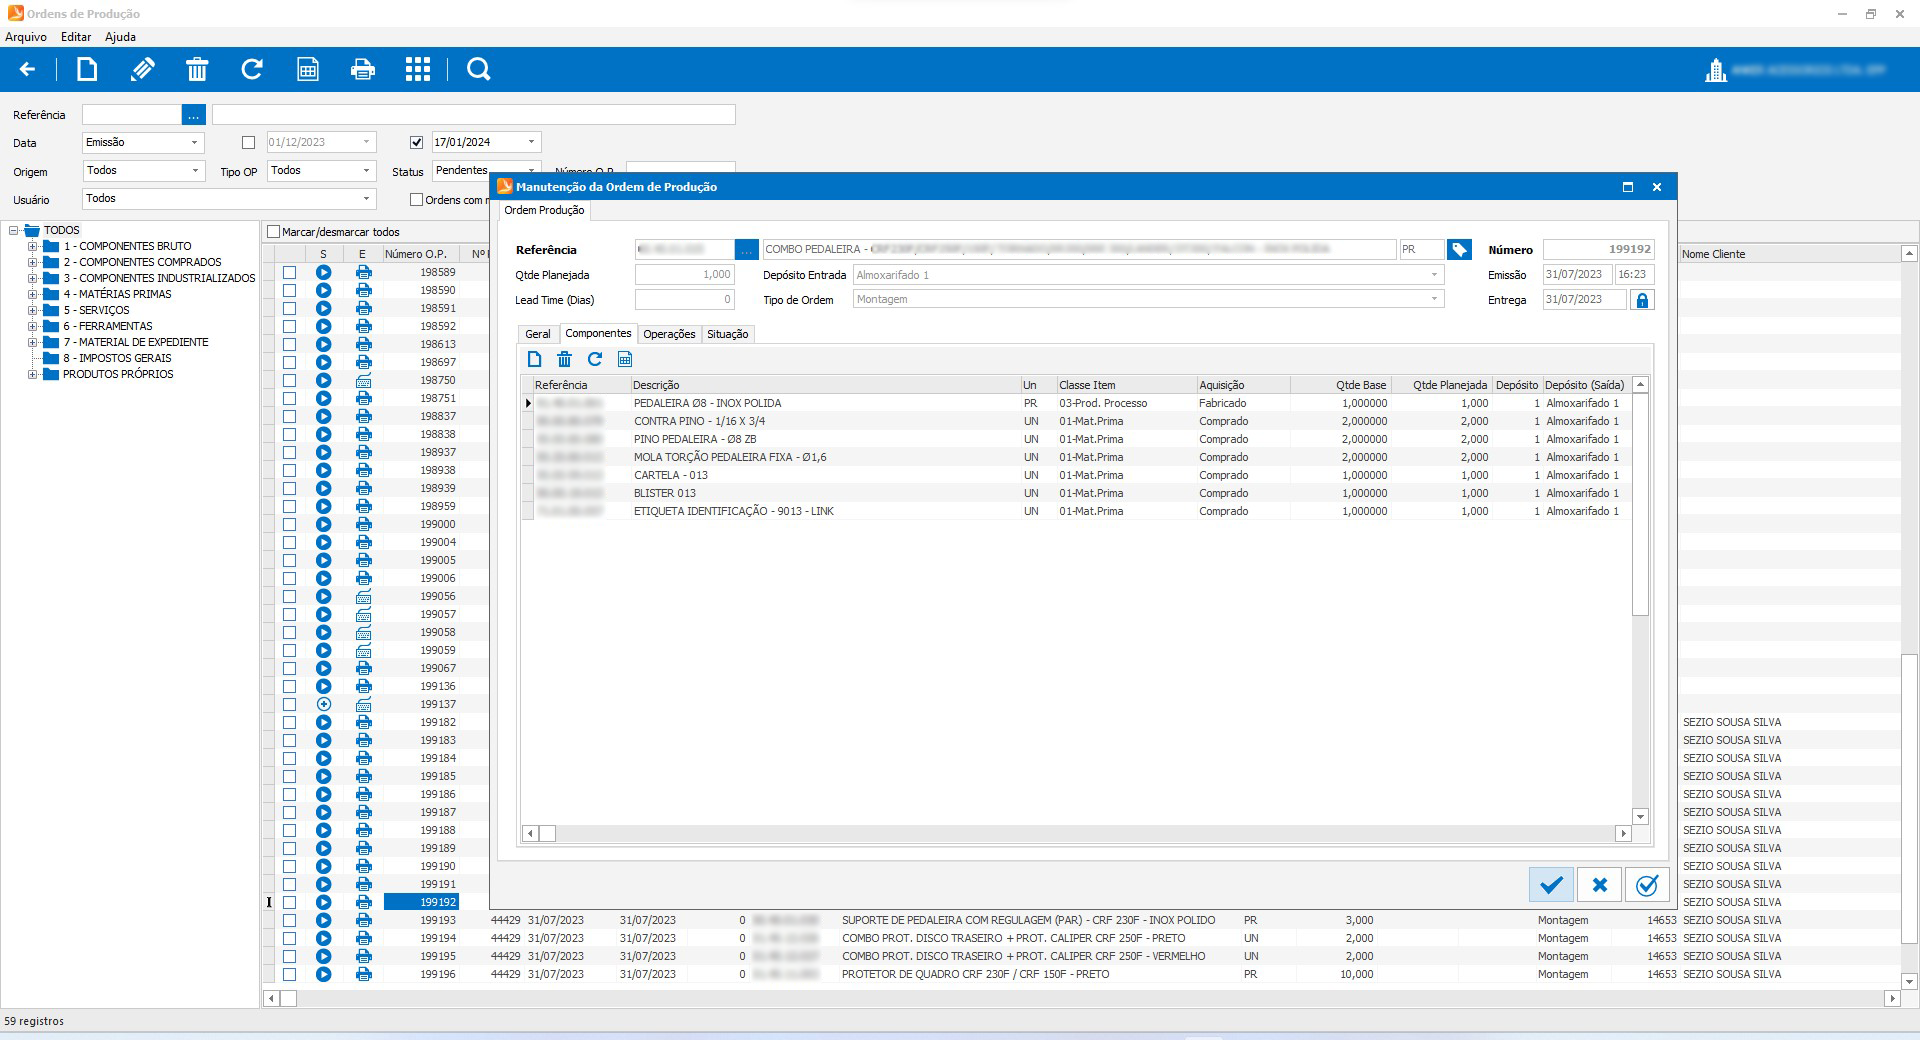This screenshot has height=1040, width=1920.
Task: Toggle the Marcar/desmarcar todos checkbox
Action: (x=273, y=232)
